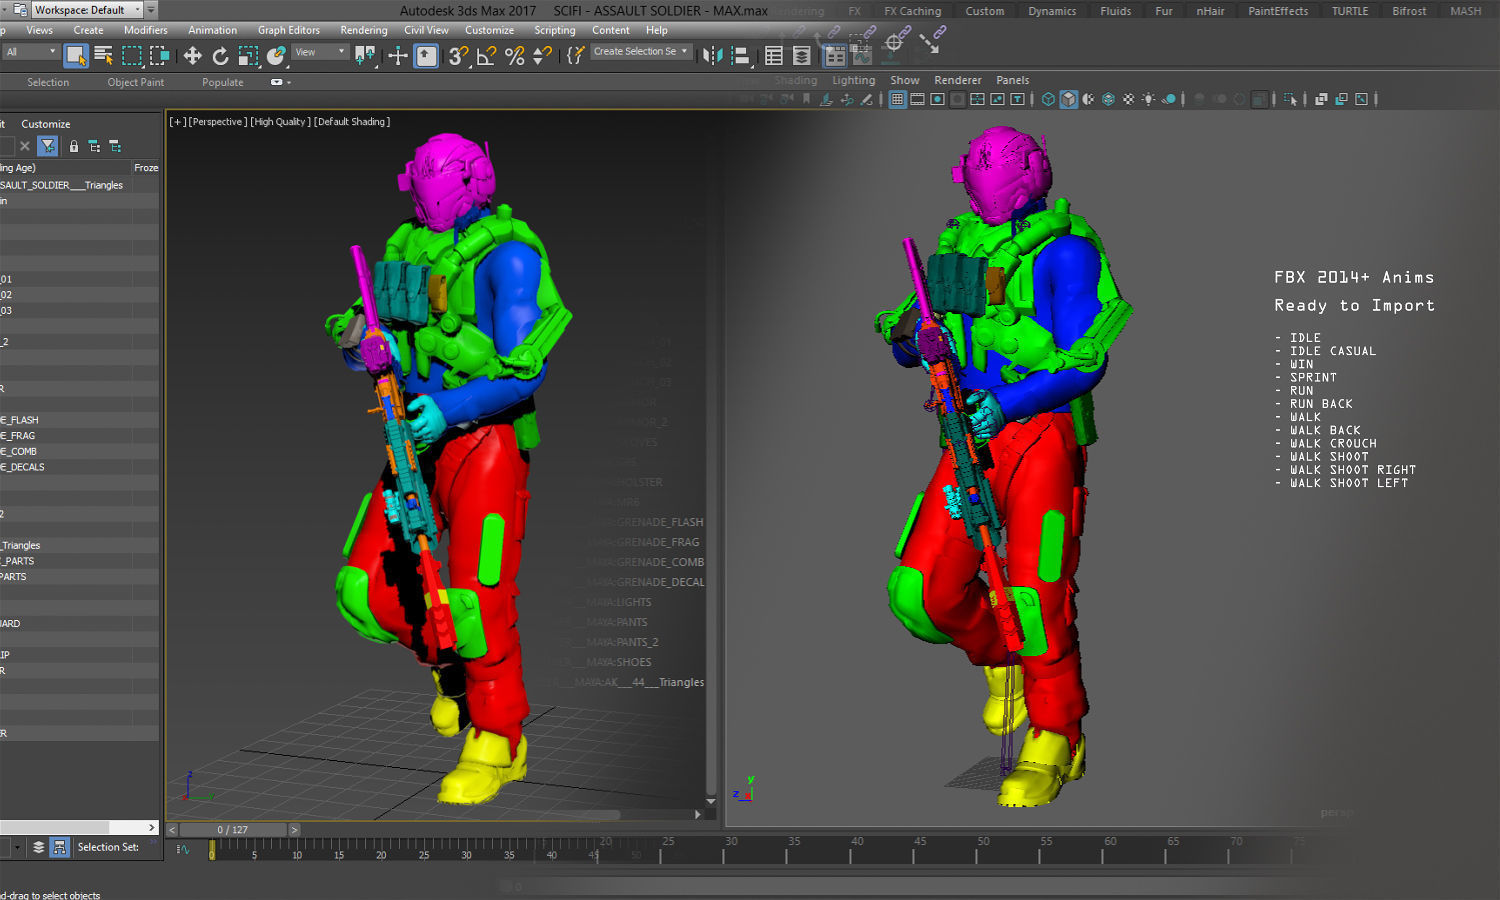Open the nHair shelf tab

(x=1210, y=11)
